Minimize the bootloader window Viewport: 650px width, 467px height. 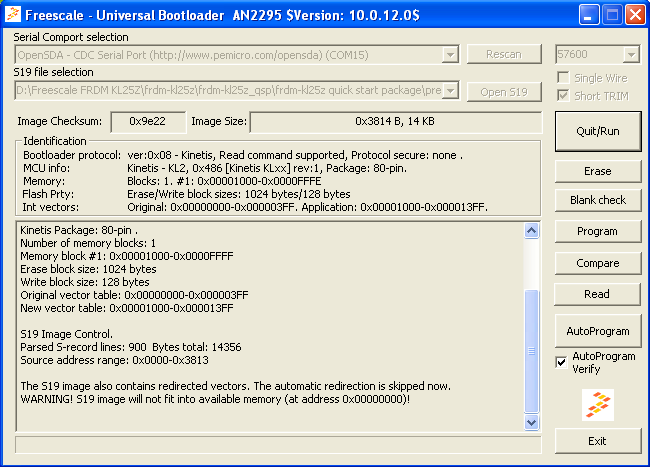coord(589,15)
